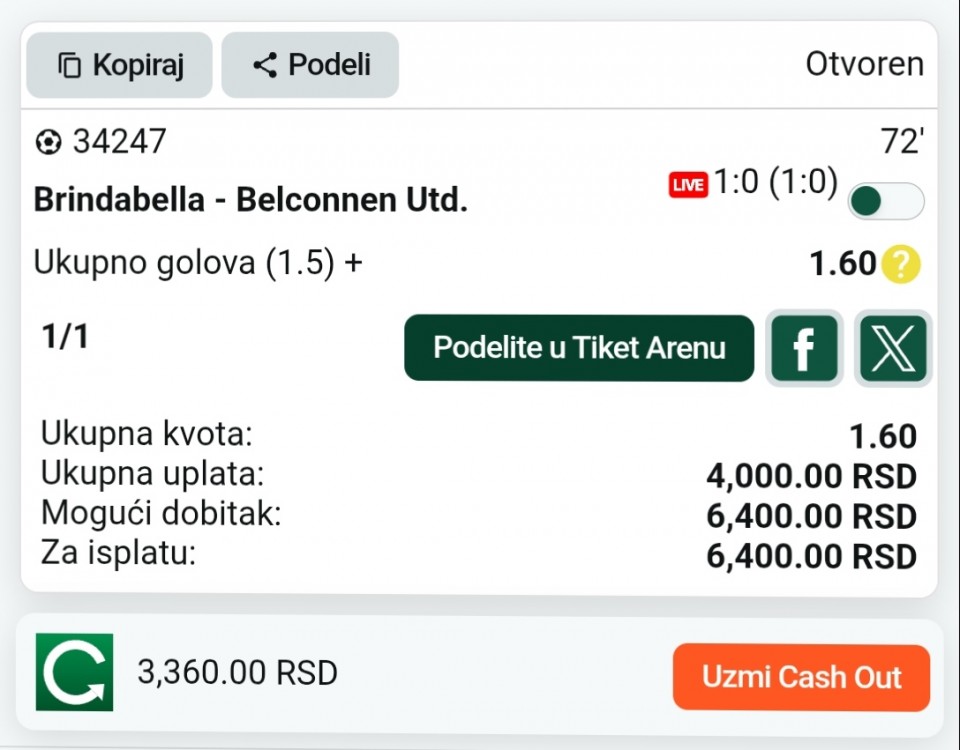Click the 1:0 (1:0) live score
This screenshot has width=960, height=750.
pyautogui.click(x=776, y=182)
